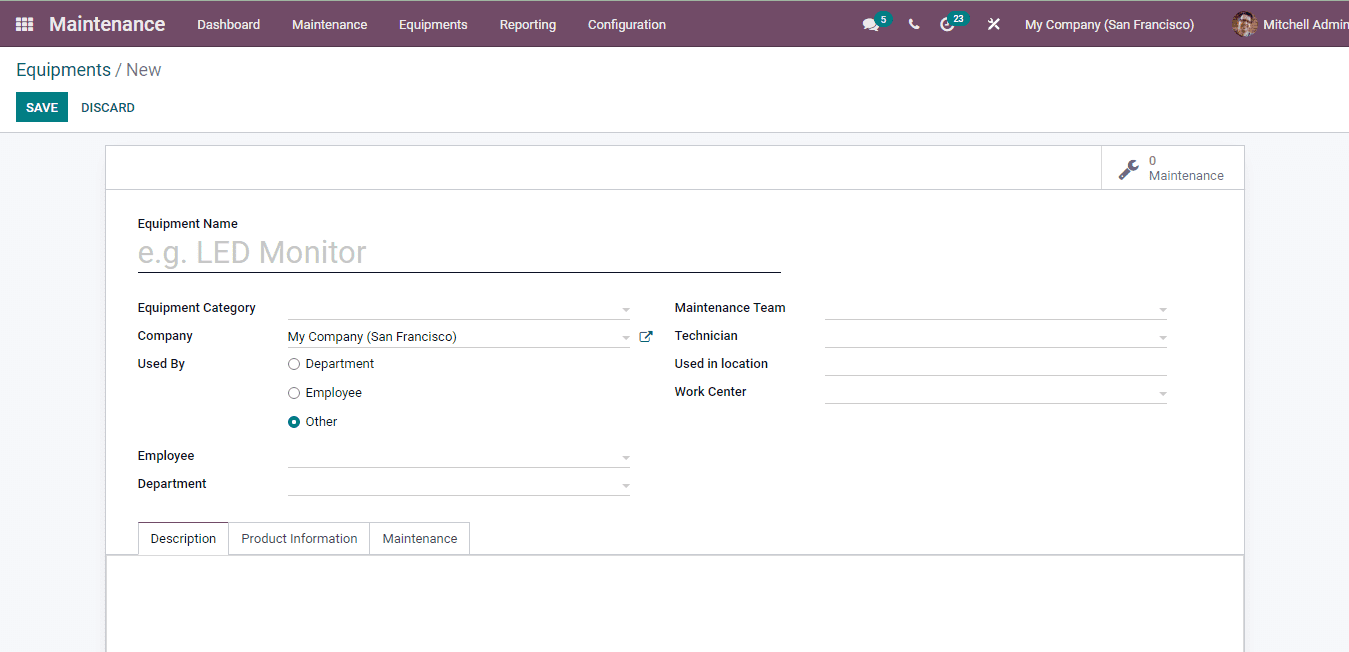The height and width of the screenshot is (652, 1349).
Task: Navigate back via Equipments breadcrumb link
Action: tap(63, 69)
